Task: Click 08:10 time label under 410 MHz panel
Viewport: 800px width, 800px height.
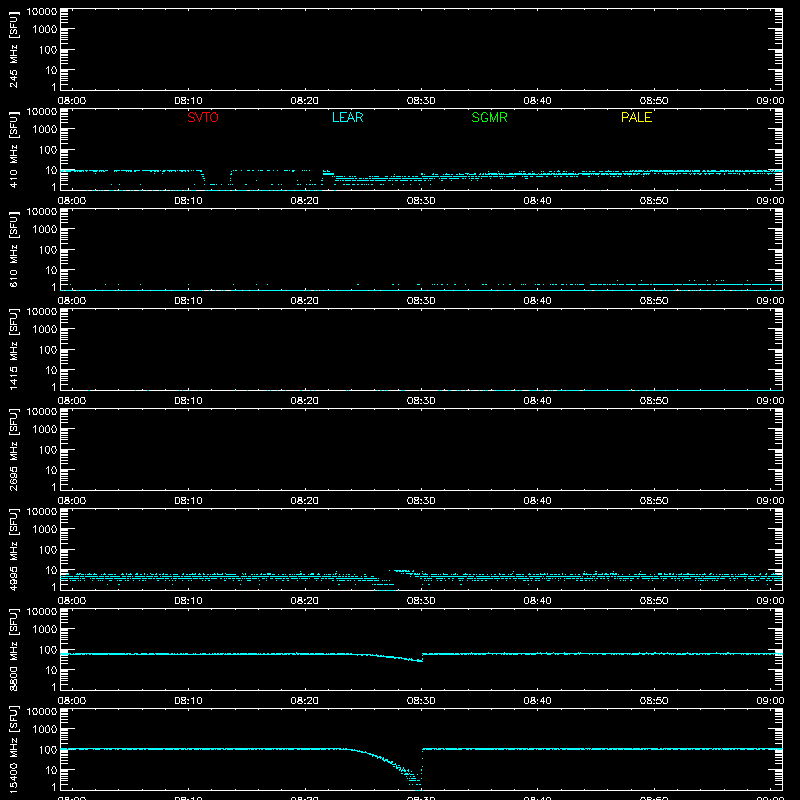Action: (188, 201)
